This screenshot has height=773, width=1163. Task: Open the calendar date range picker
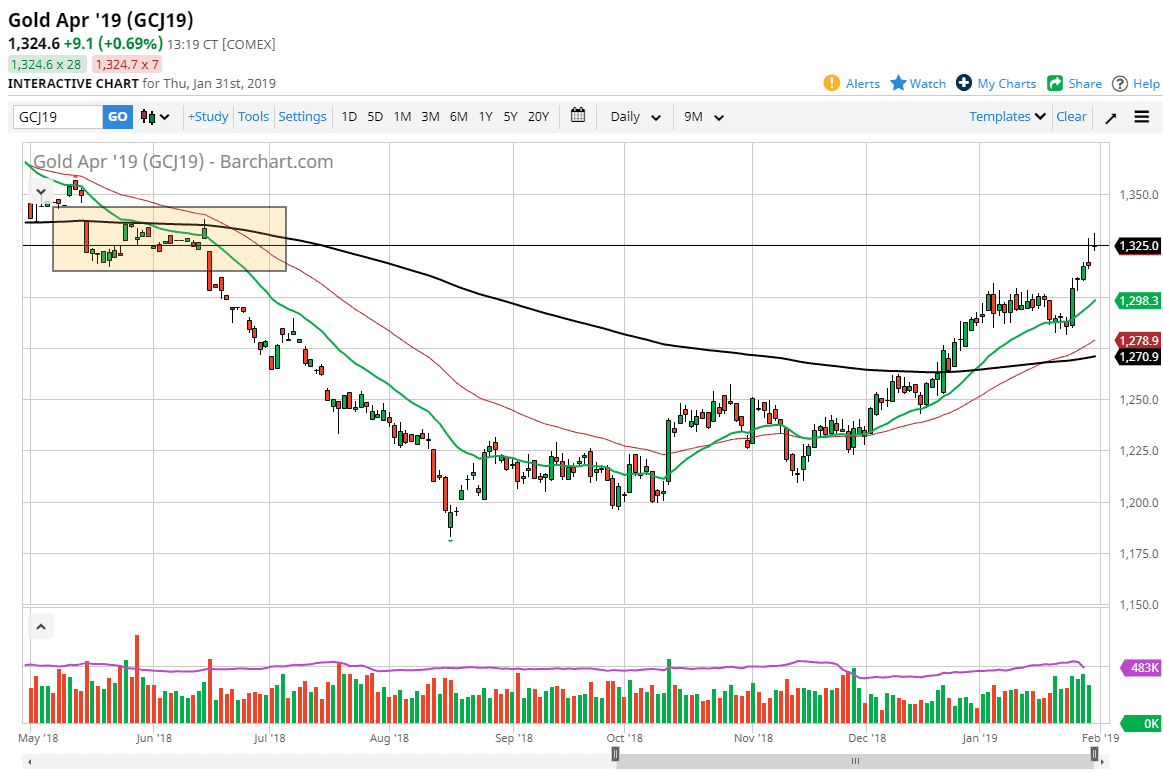coord(578,116)
